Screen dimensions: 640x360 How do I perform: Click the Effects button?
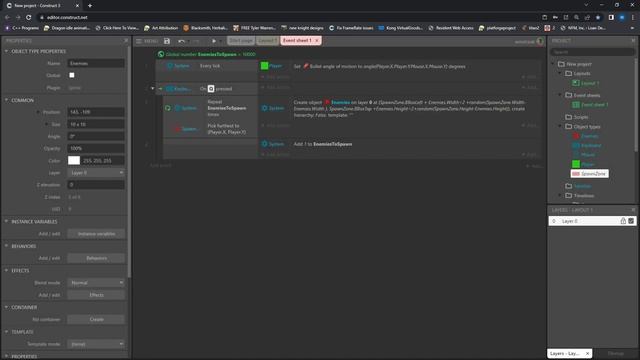pyautogui.click(x=96, y=295)
